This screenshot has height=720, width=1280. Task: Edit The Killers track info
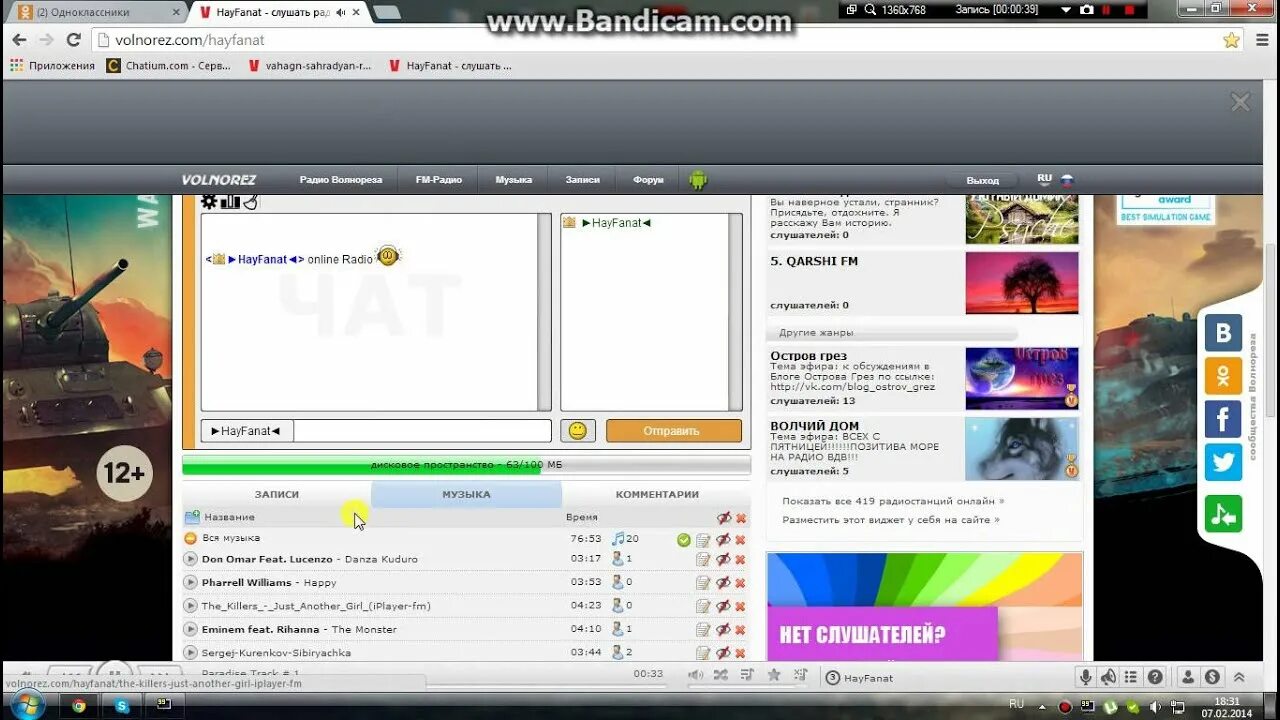pos(703,606)
